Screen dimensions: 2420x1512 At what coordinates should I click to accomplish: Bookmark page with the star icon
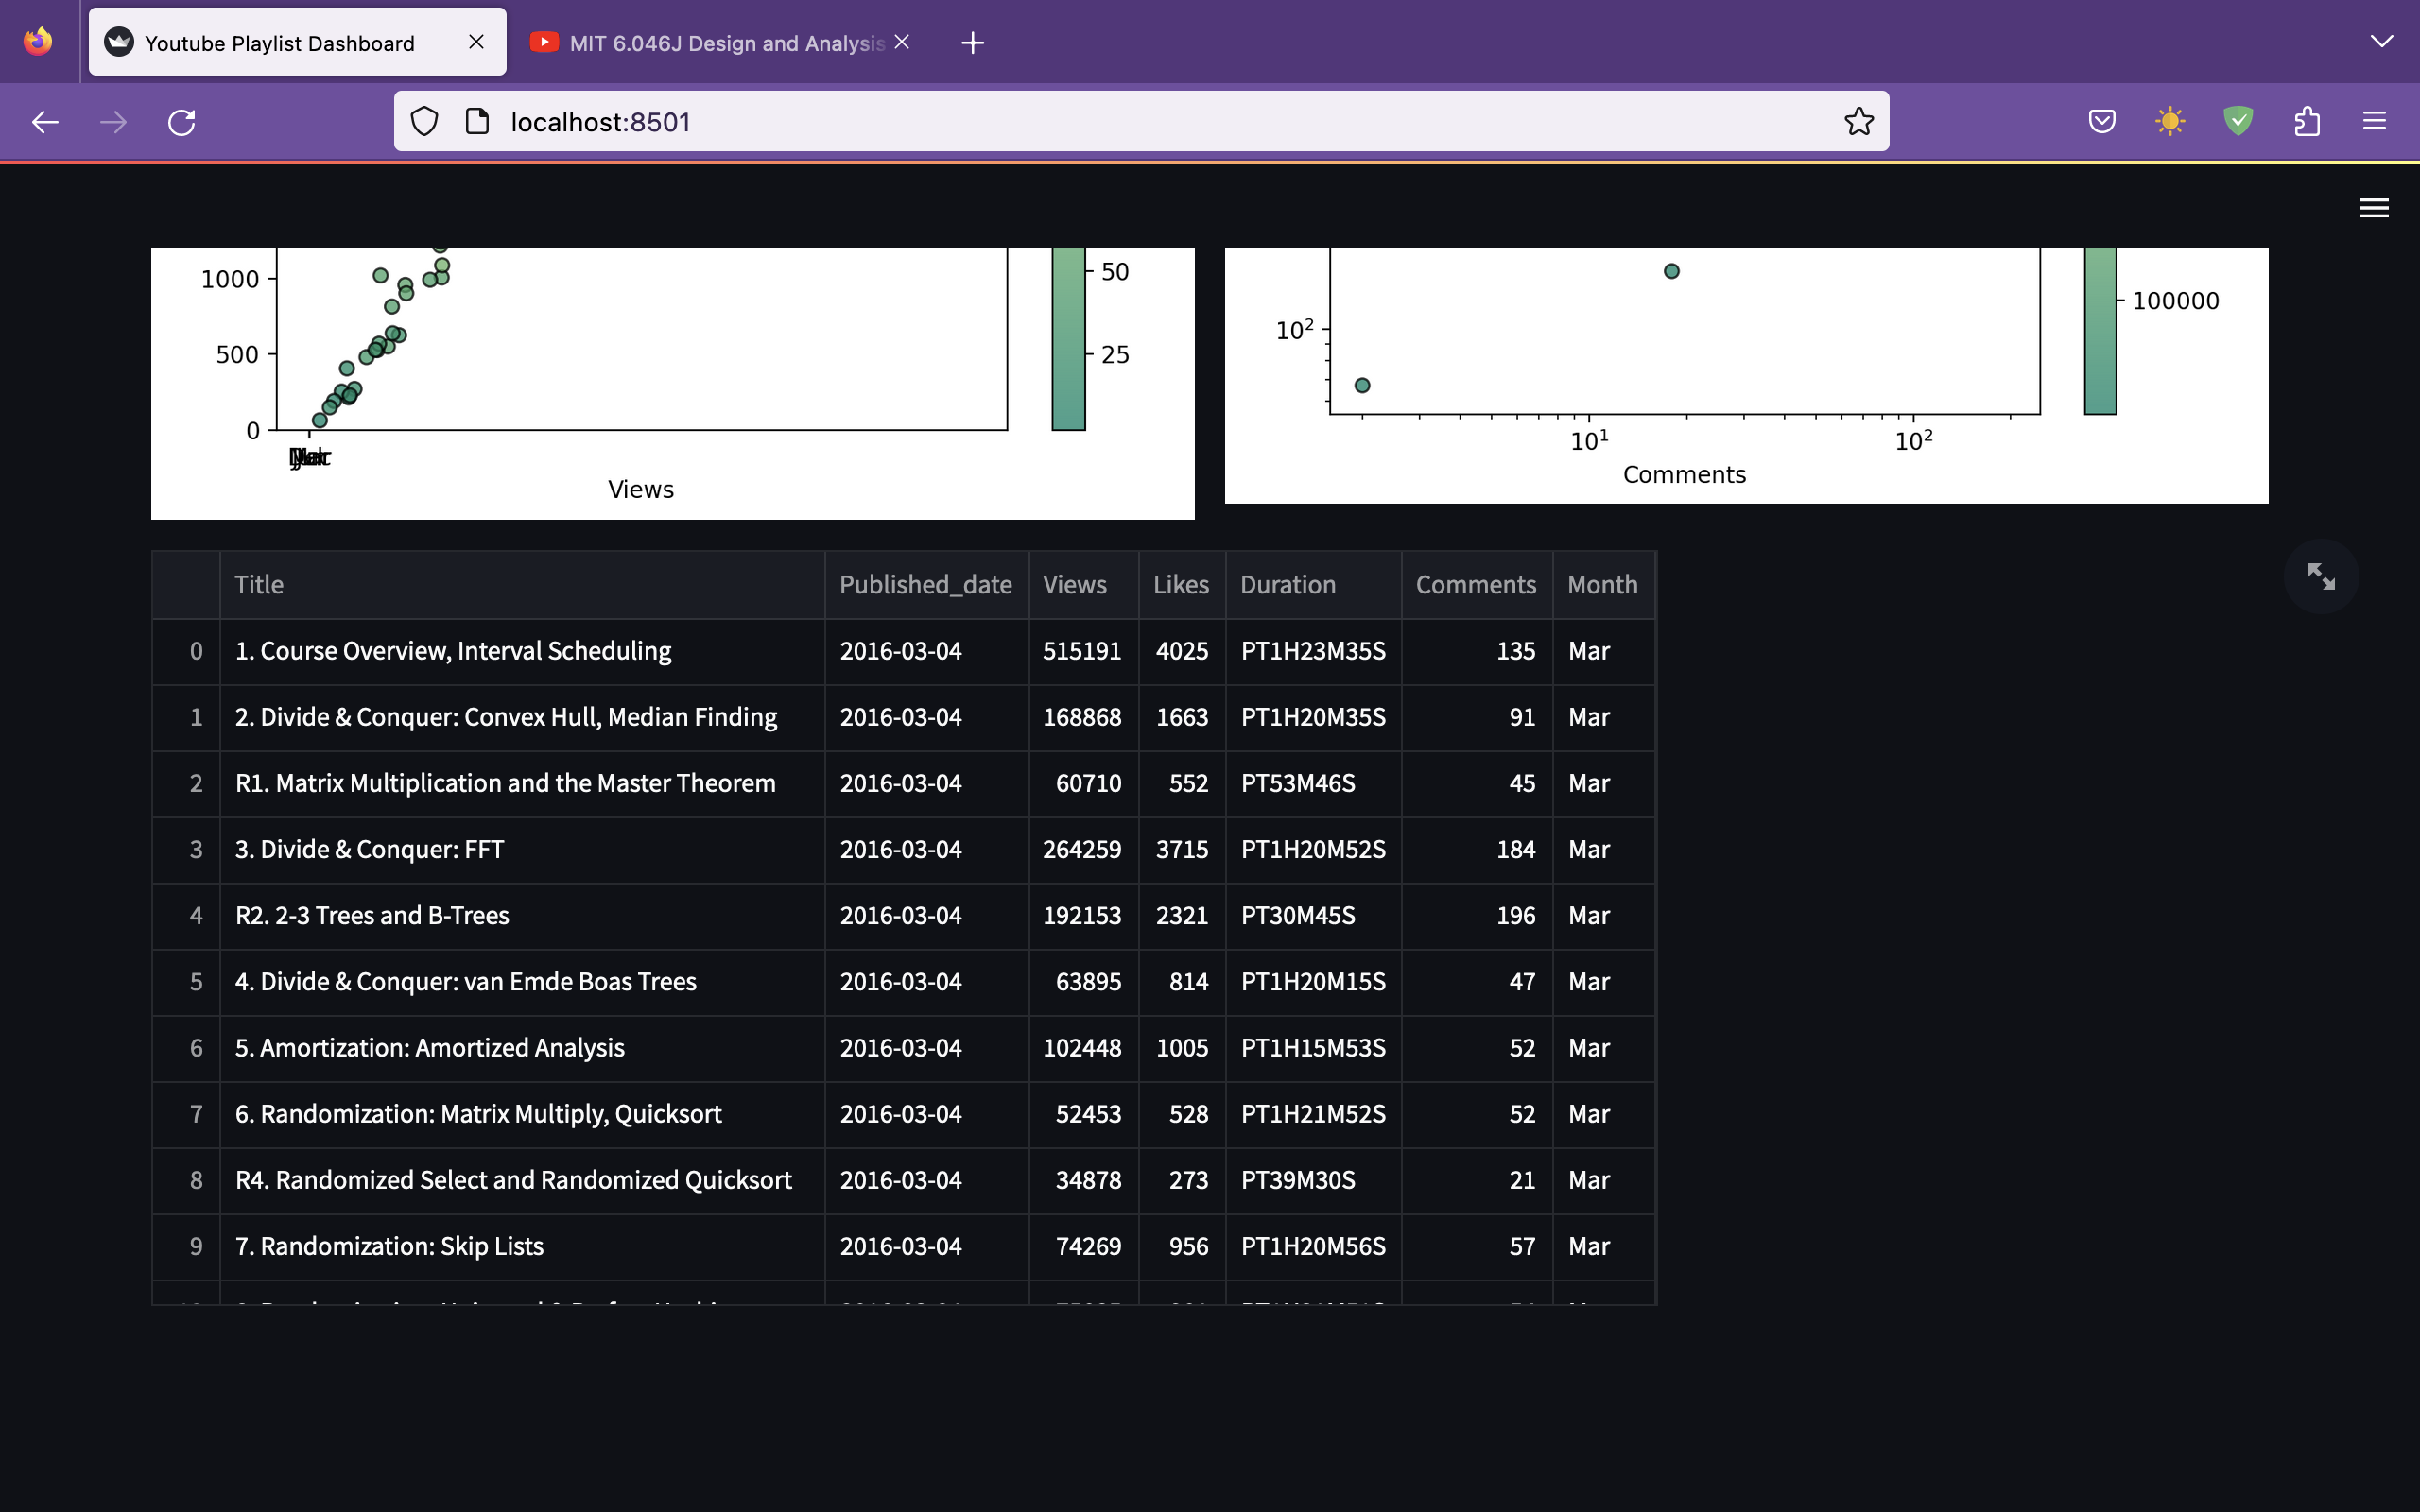click(1858, 122)
